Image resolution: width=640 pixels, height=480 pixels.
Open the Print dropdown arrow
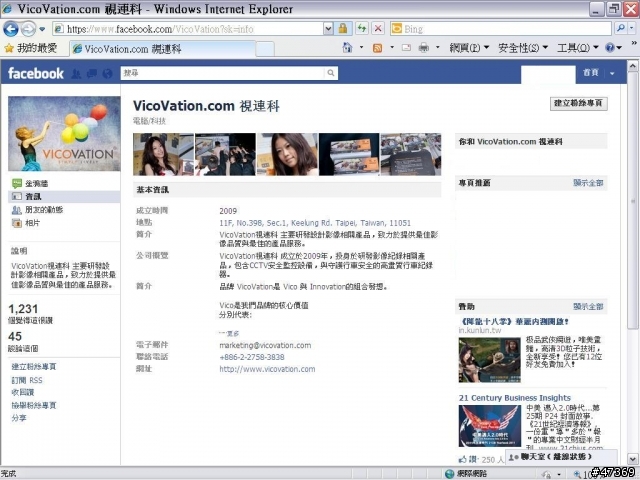[x=438, y=48]
